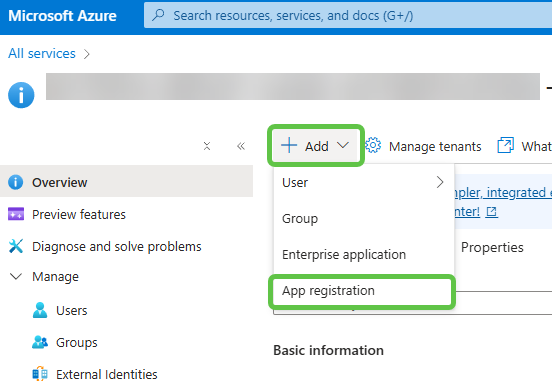
Task: Open the Add dropdown button
Action: click(316, 145)
